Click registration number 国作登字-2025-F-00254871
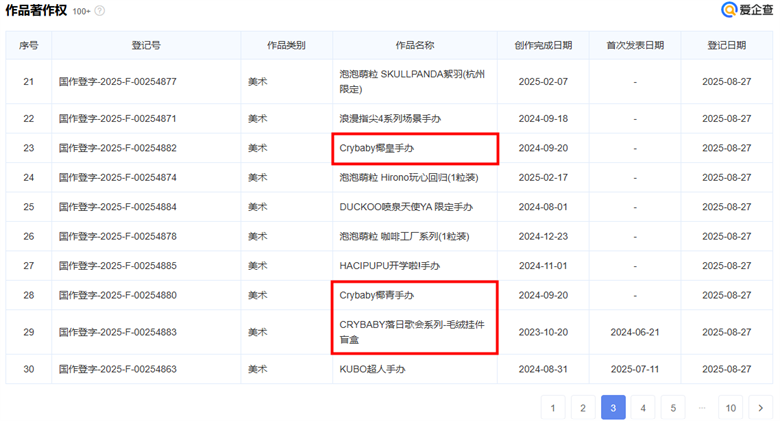Image resolution: width=780 pixels, height=421 pixels. [x=117, y=118]
